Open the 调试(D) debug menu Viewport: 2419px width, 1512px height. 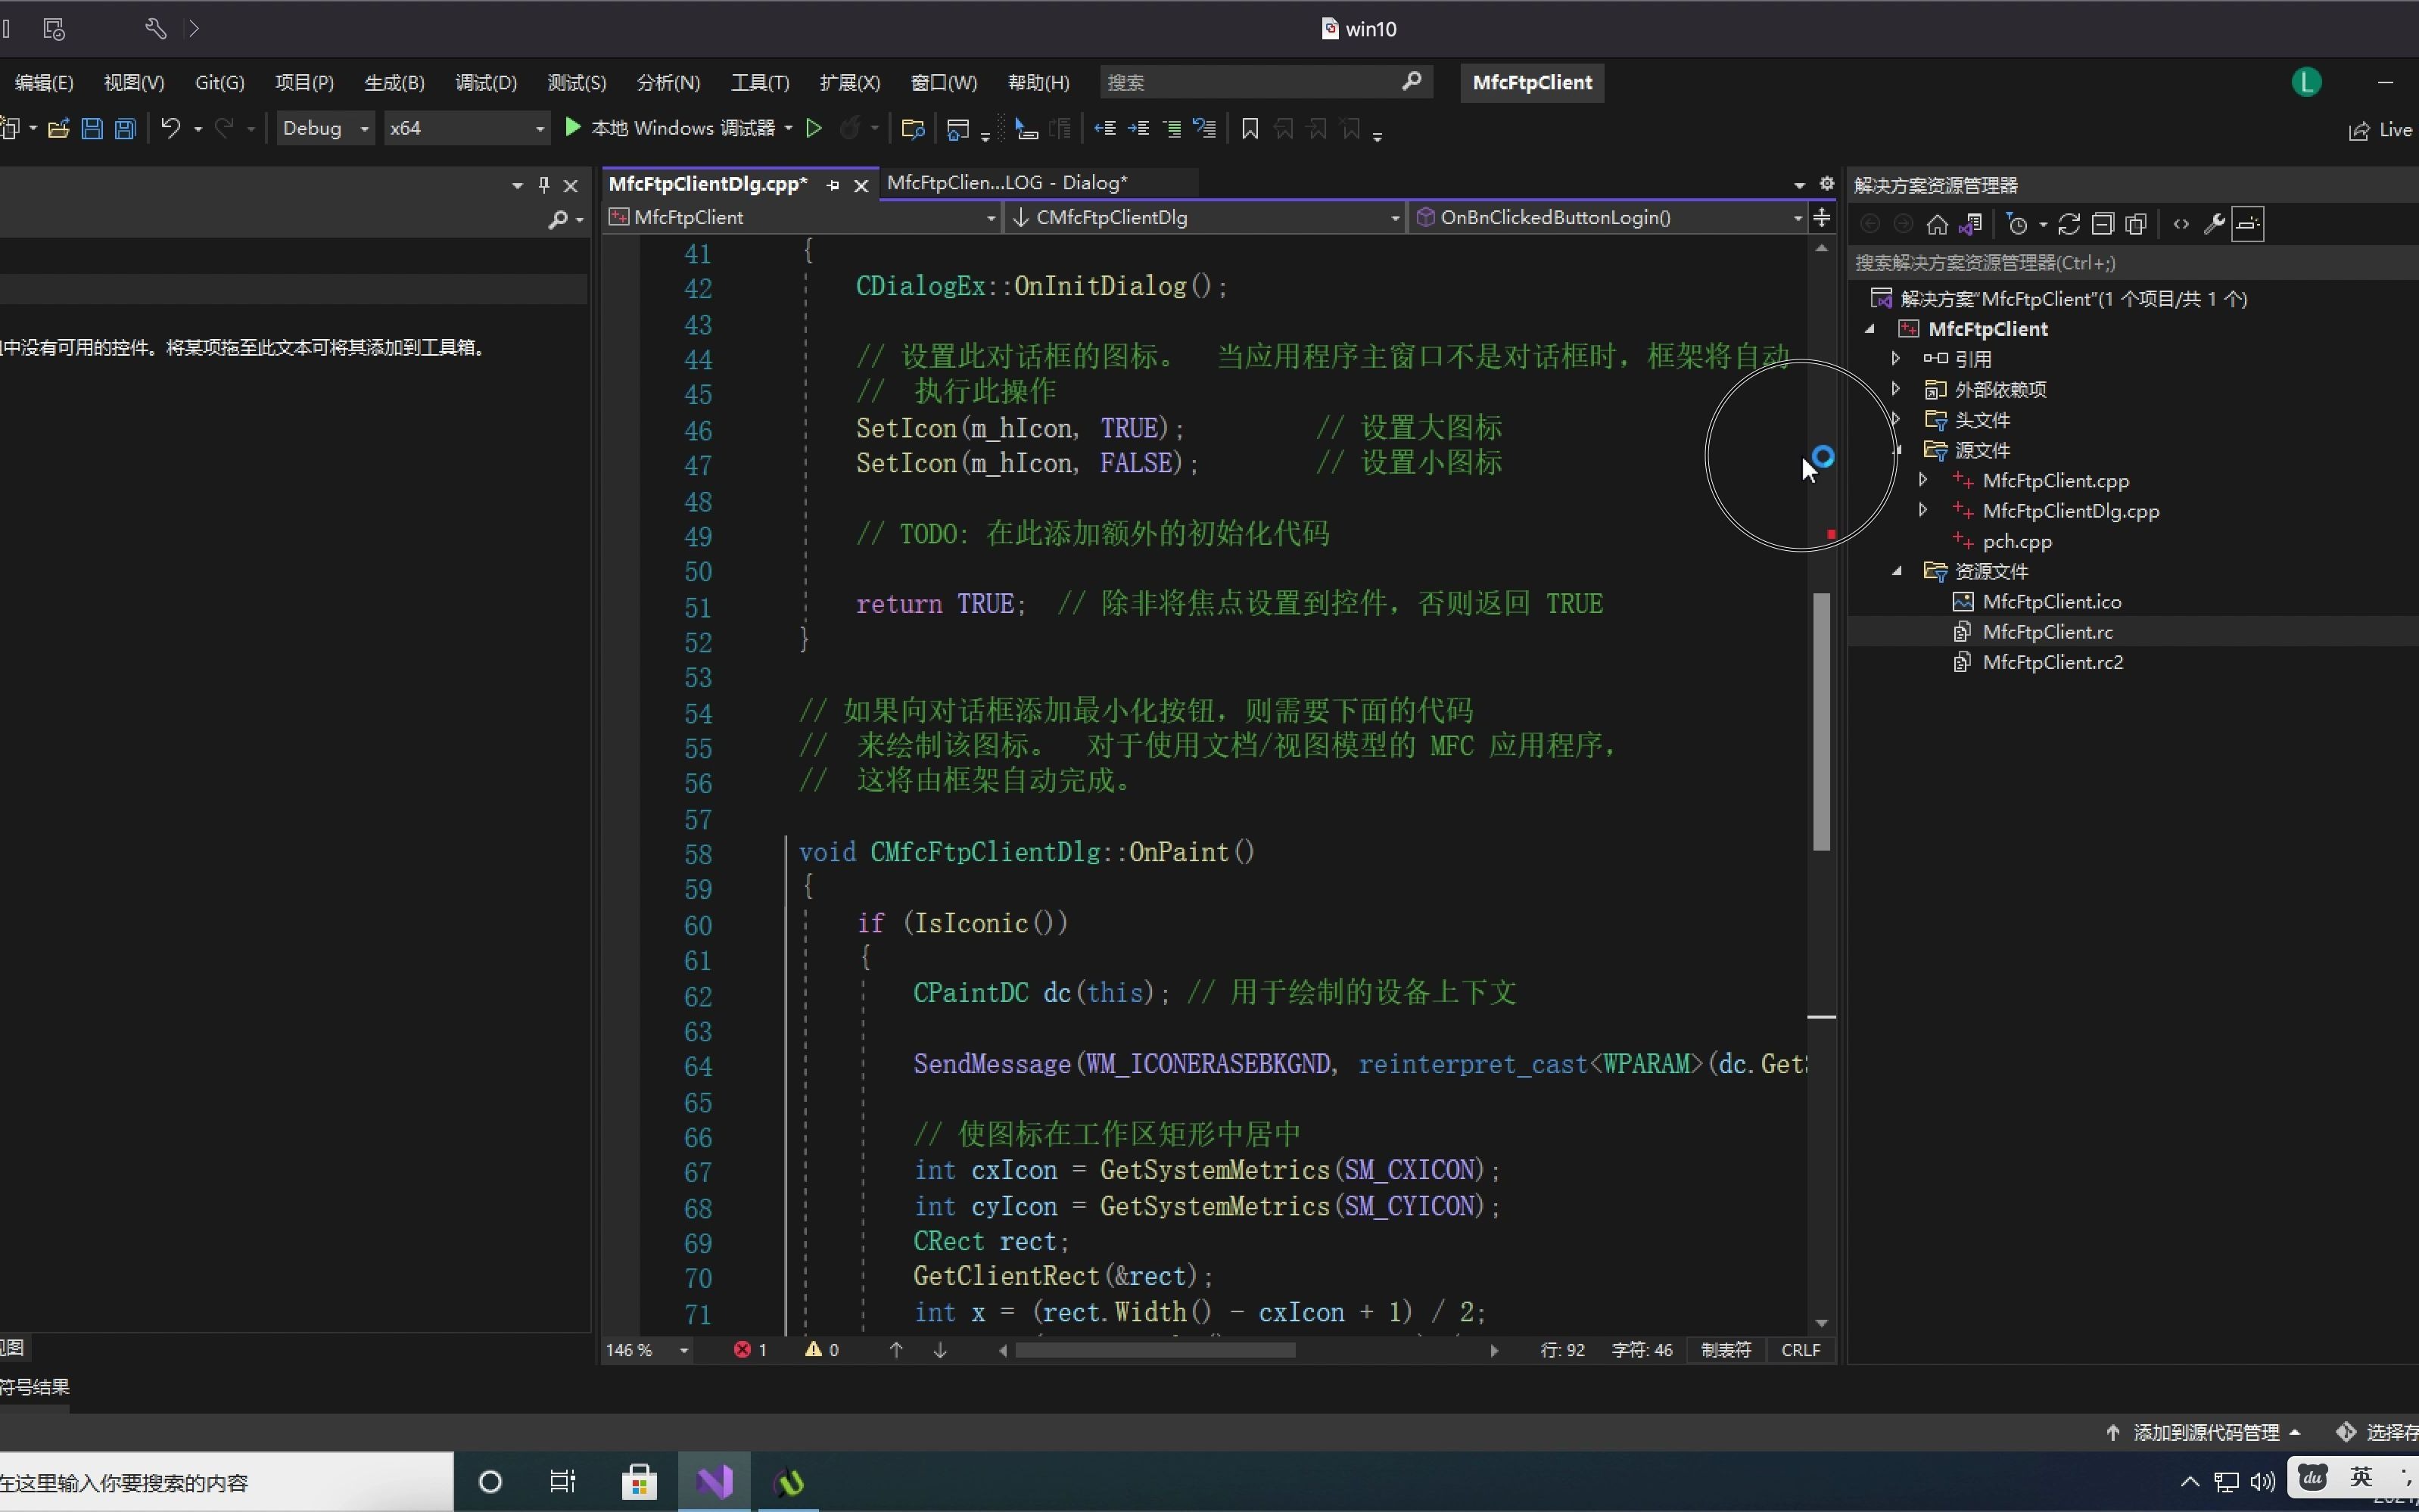[x=486, y=83]
